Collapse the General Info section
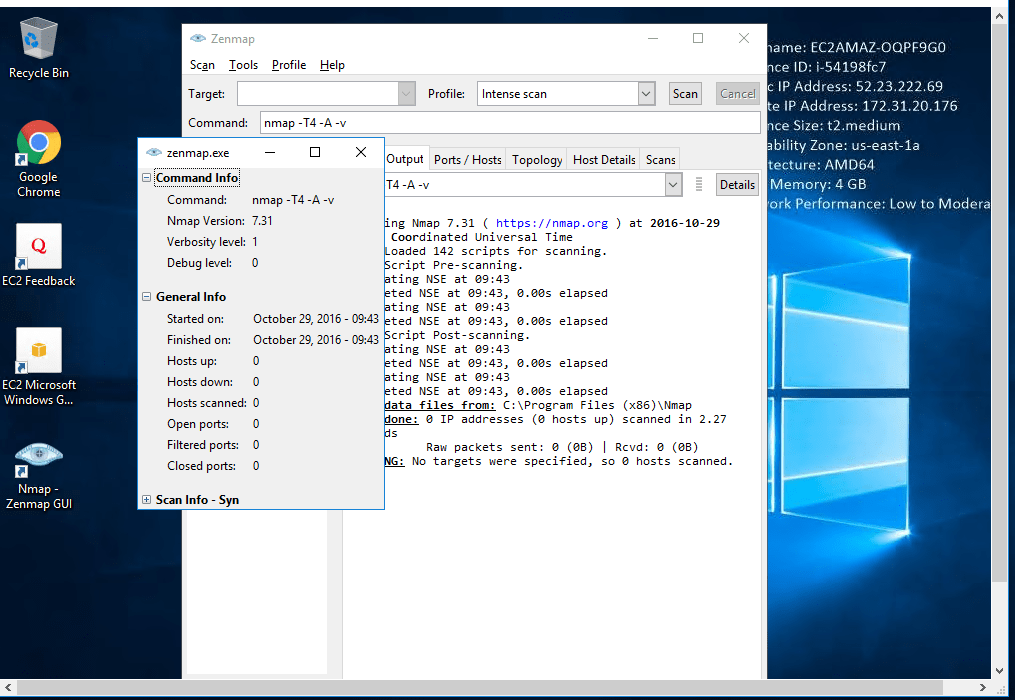The height and width of the screenshot is (700, 1015). coord(147,297)
